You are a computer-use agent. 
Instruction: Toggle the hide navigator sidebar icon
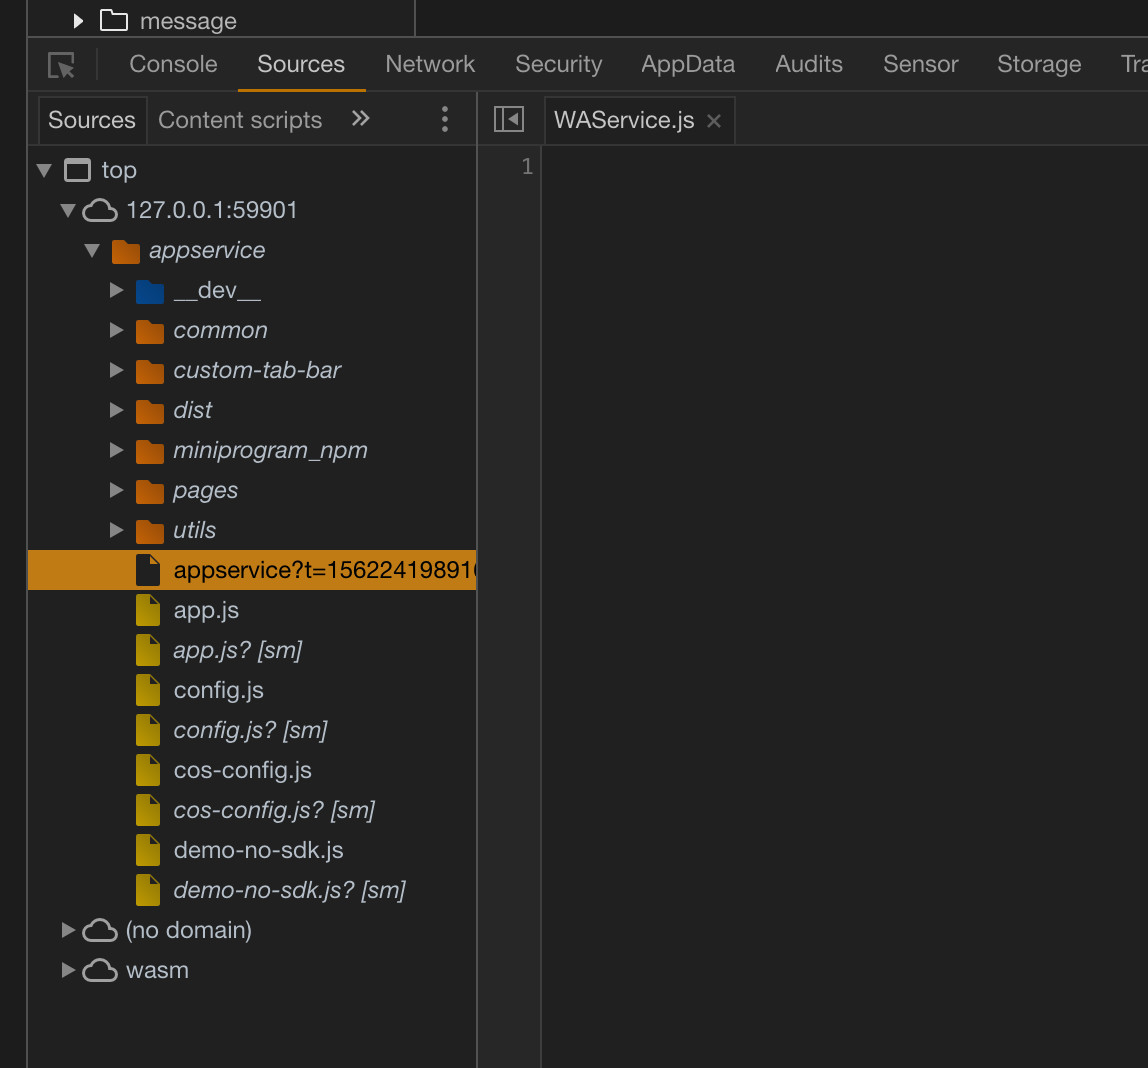click(509, 119)
